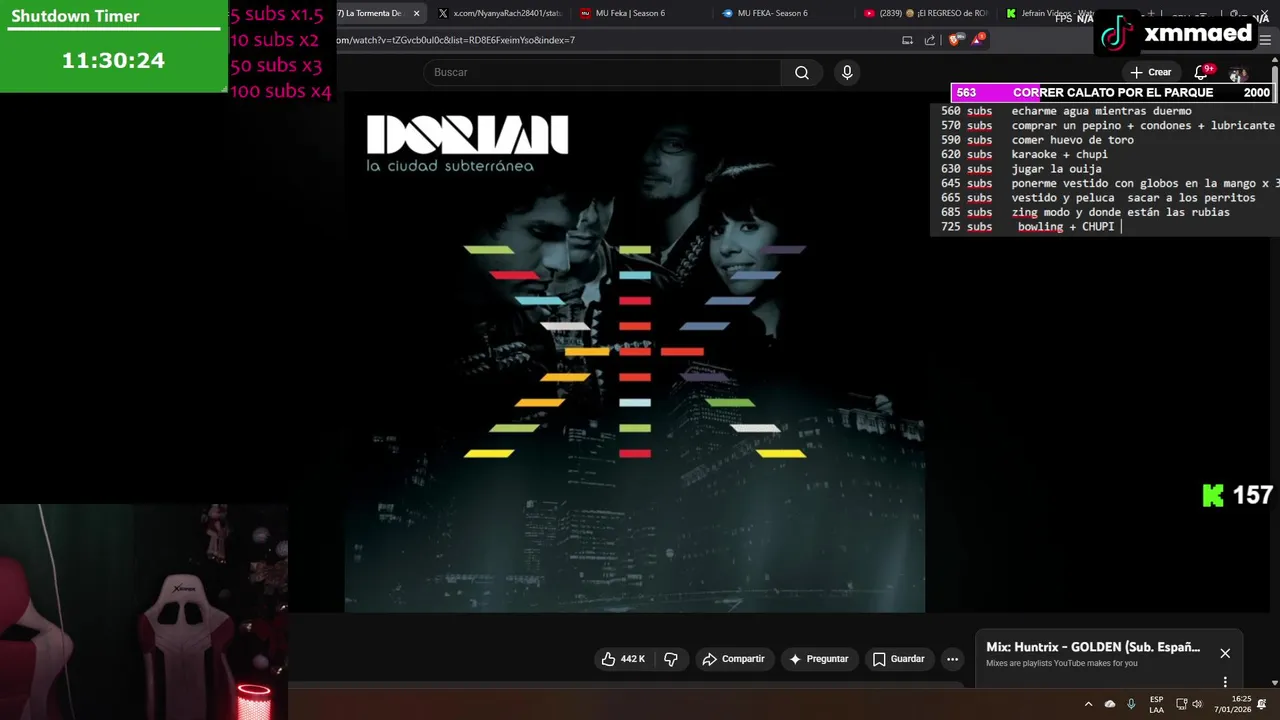Click '560 subs echarme agua mientras duermo' row

point(1066,111)
